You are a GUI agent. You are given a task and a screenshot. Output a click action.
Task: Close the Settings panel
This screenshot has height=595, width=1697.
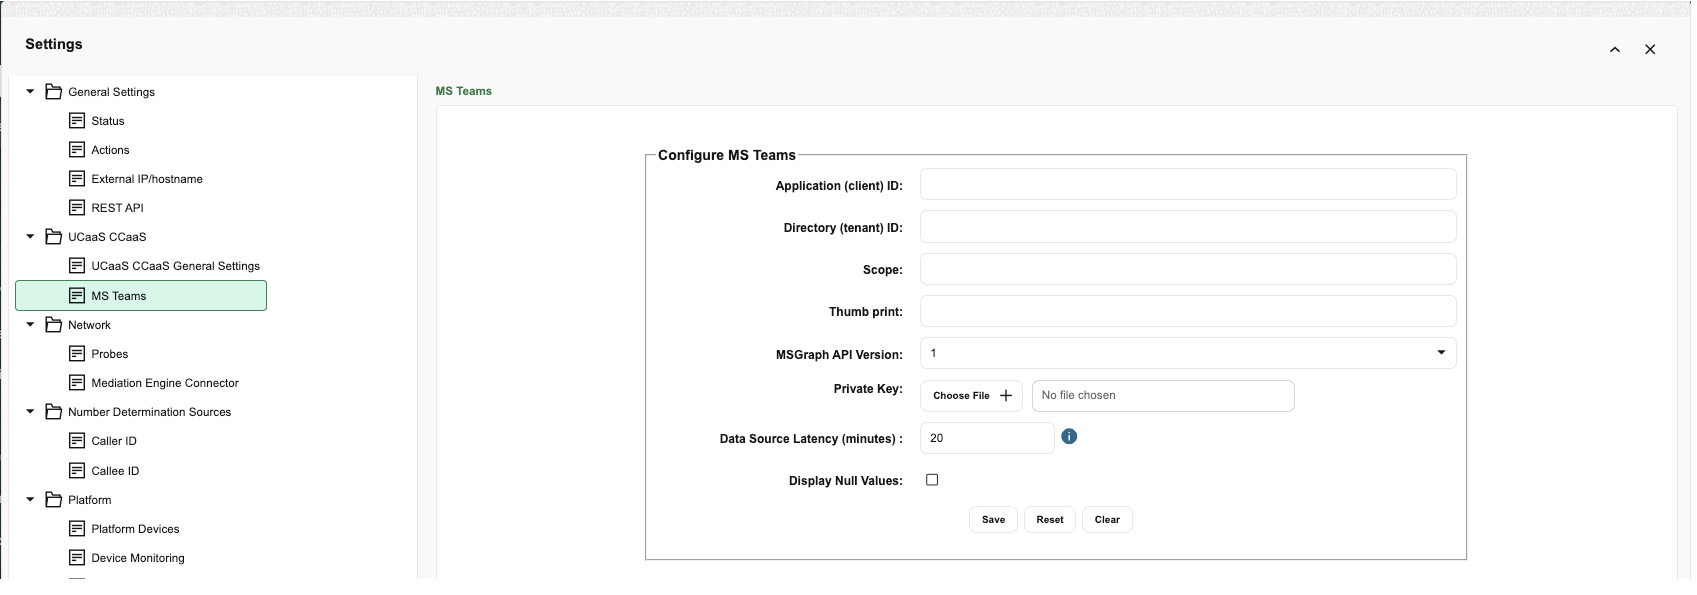(x=1650, y=49)
